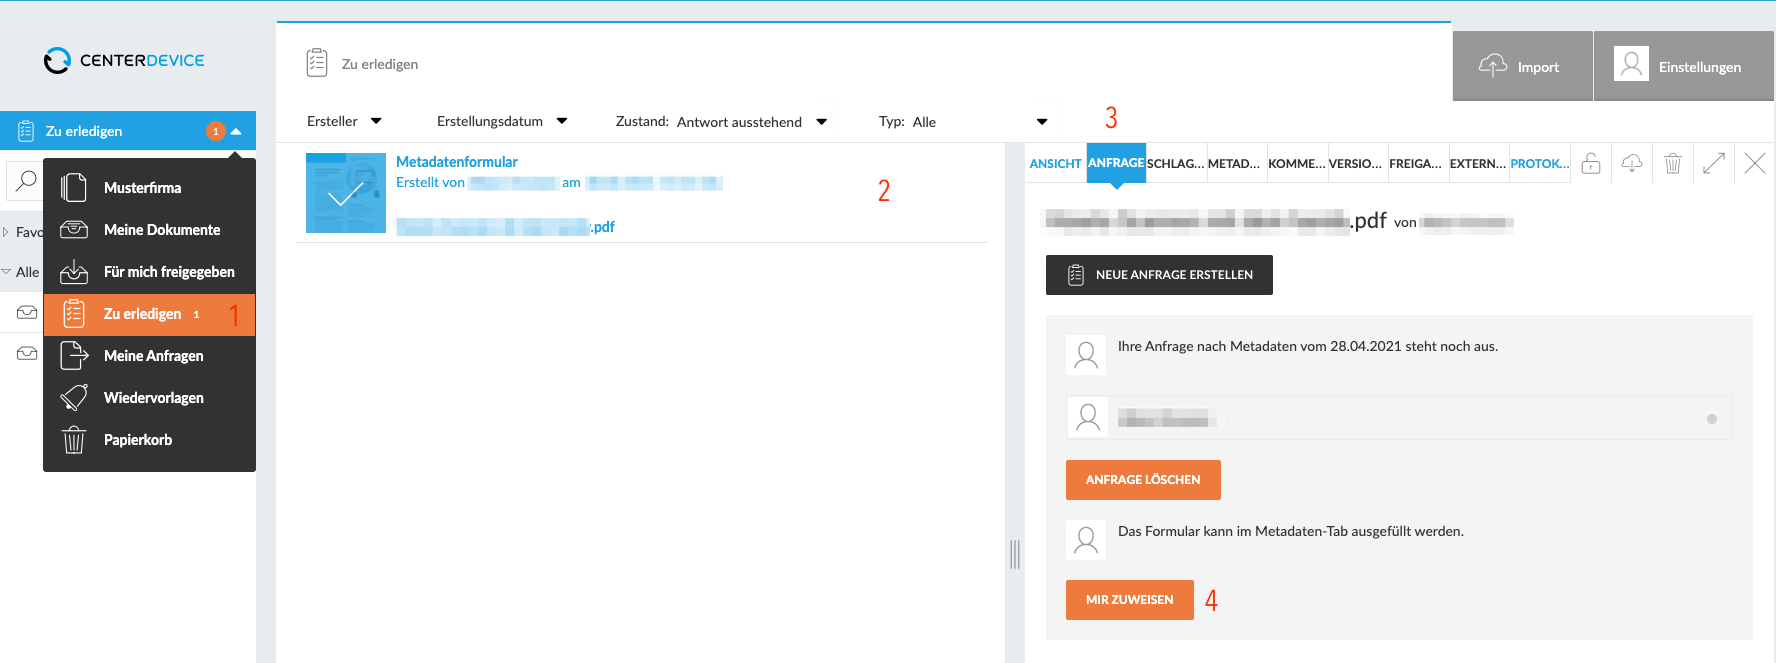Viewport: 1776px width, 663px height.
Task: Click the Meine Dokumente inbox icon
Action: point(74,229)
